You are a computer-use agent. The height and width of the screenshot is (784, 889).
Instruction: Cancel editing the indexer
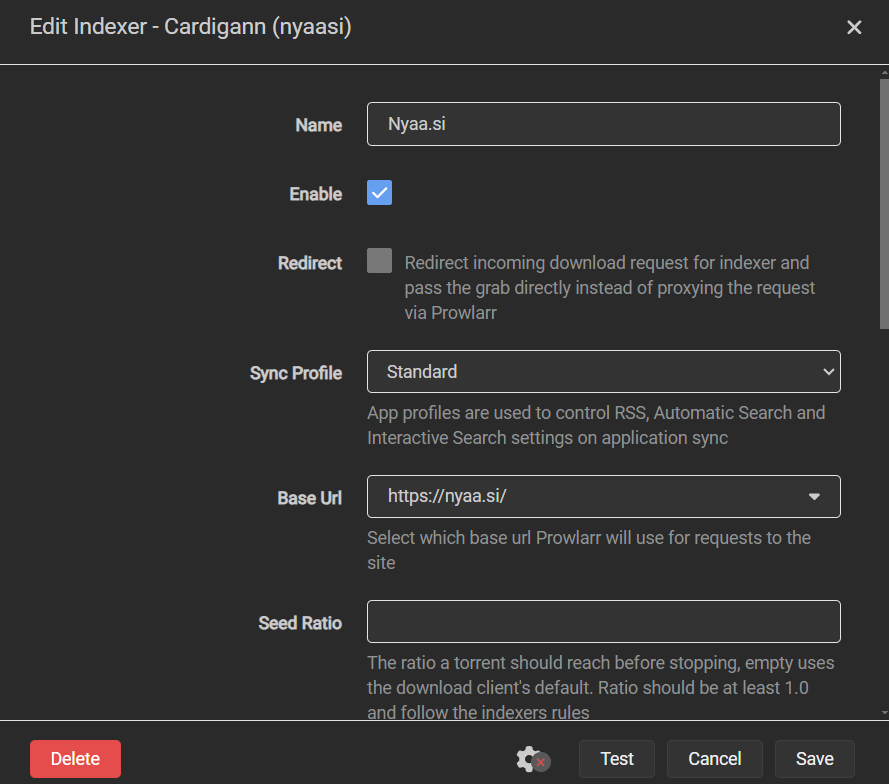coord(715,759)
